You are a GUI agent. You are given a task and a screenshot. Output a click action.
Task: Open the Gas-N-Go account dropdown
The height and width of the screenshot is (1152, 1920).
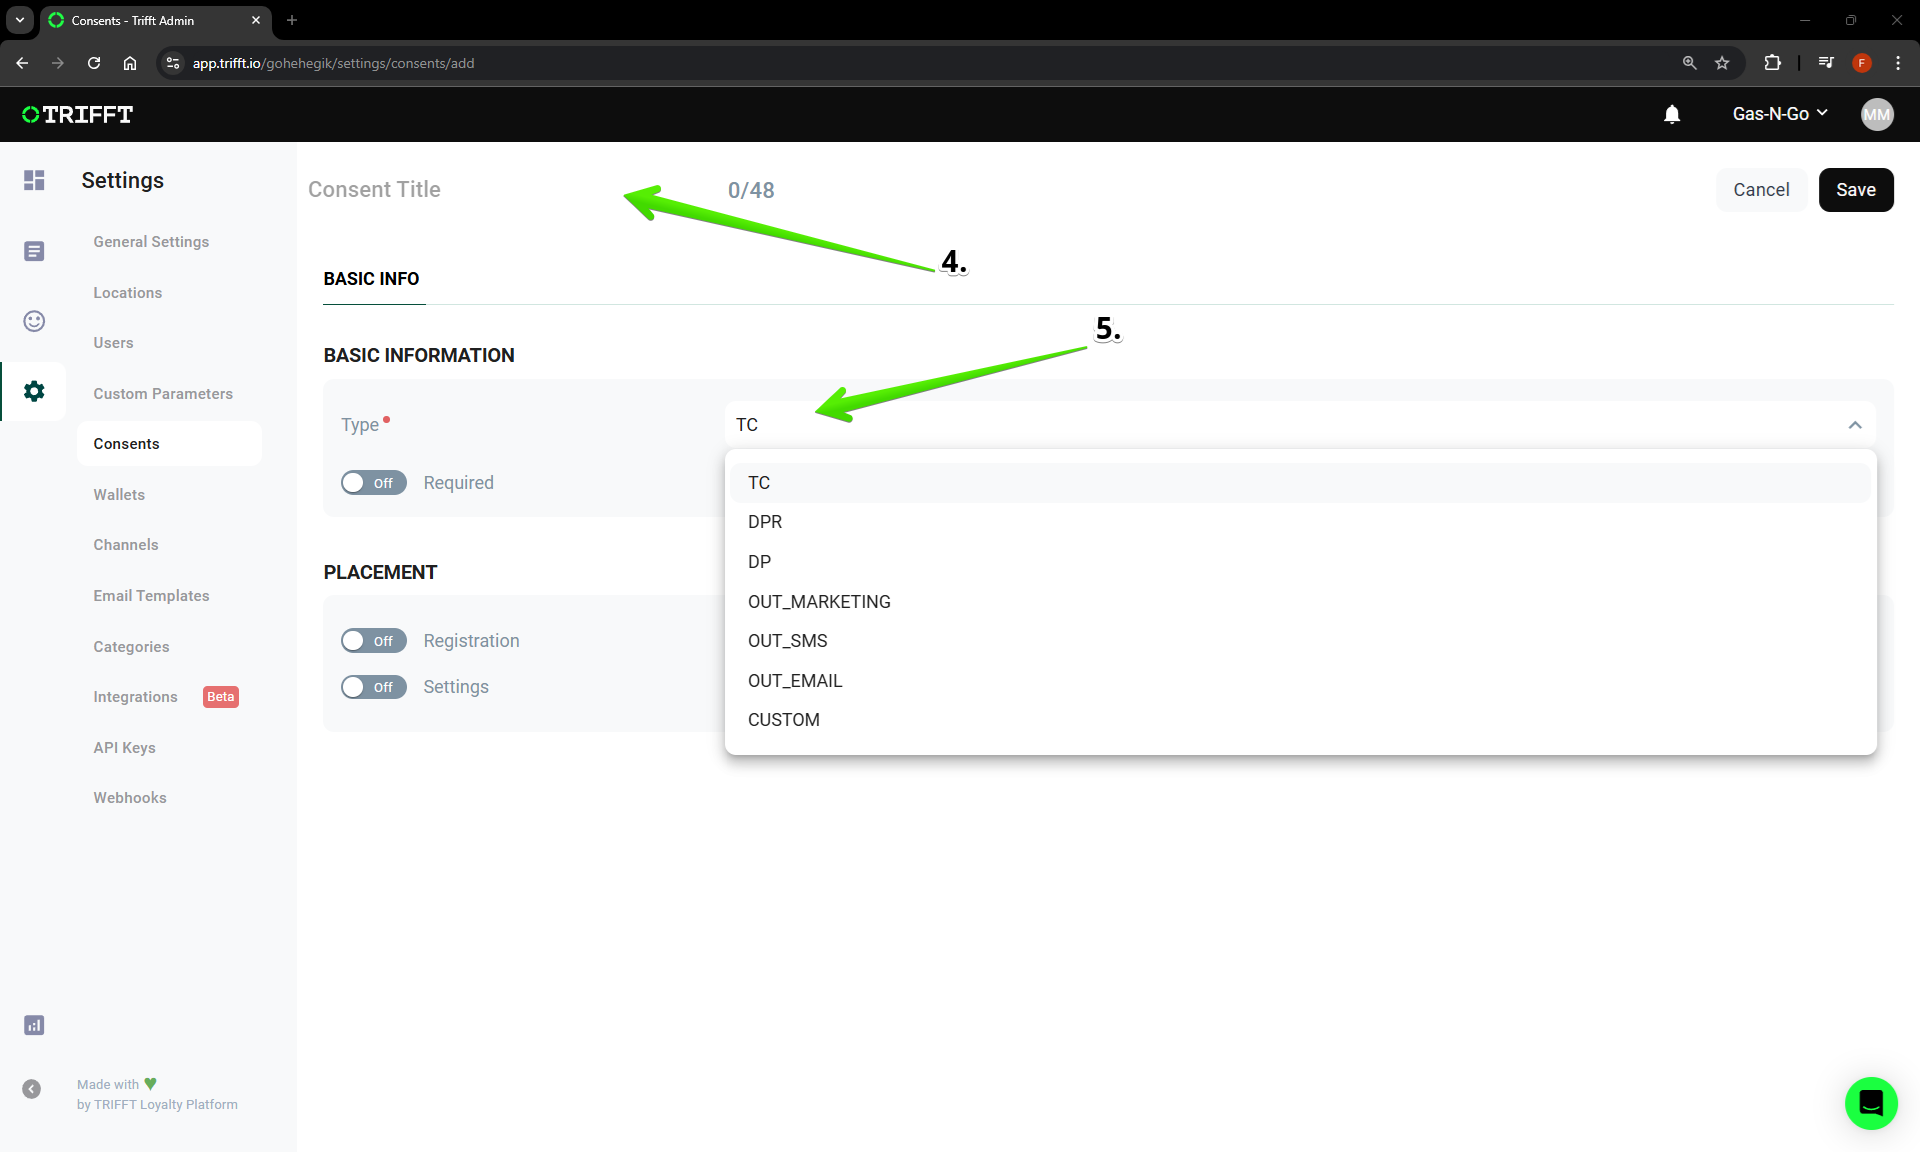point(1780,114)
